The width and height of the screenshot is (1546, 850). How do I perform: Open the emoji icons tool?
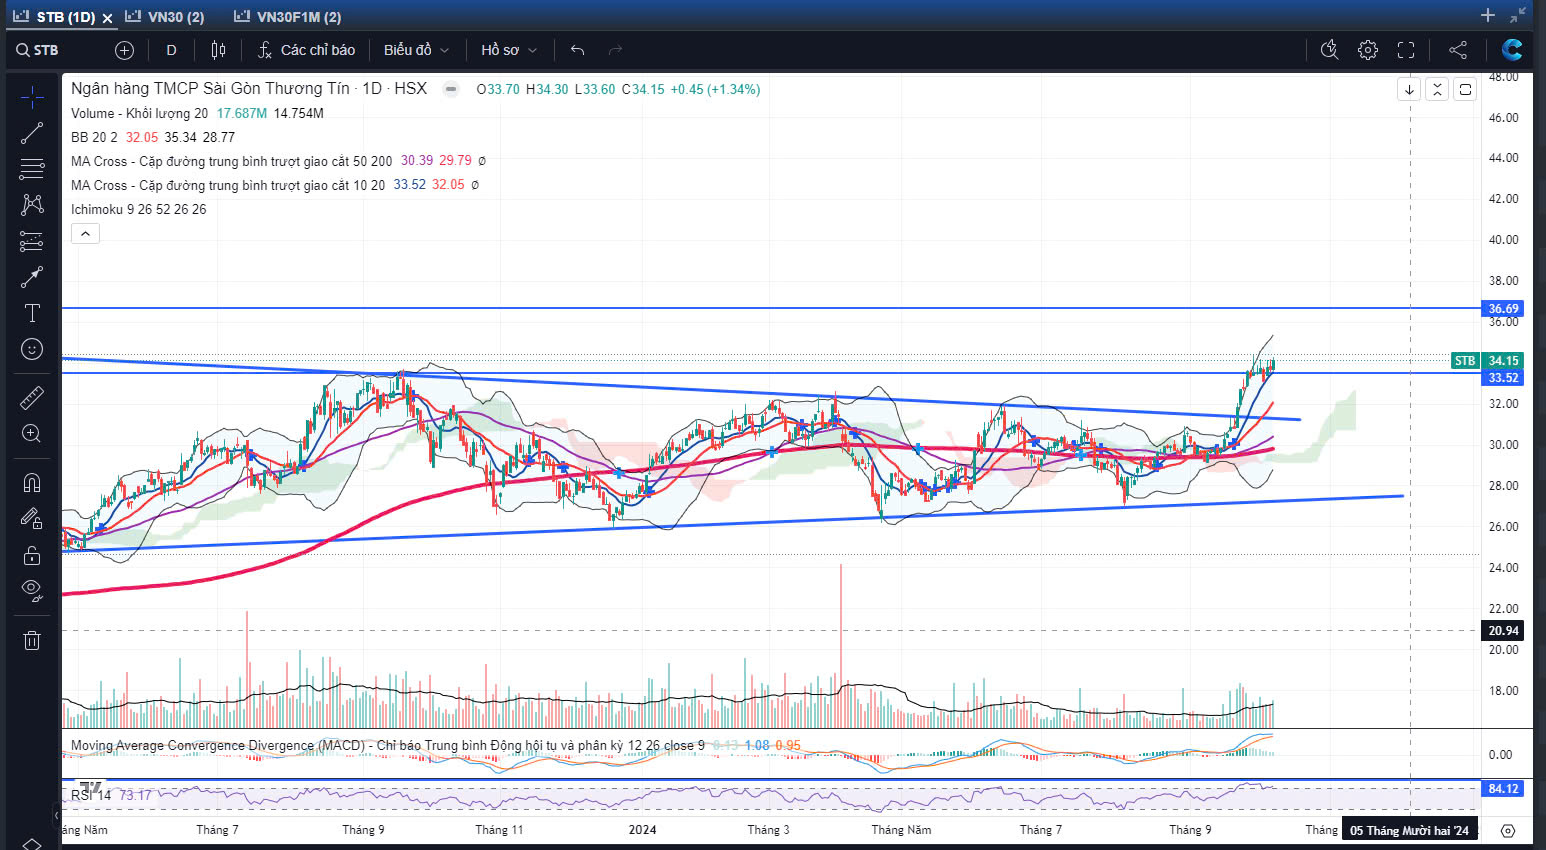click(32, 349)
